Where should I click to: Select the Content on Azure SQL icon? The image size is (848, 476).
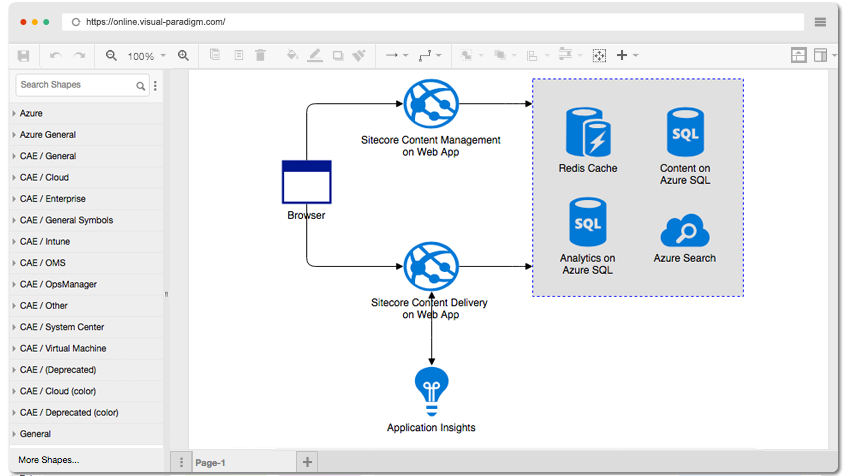685,133
